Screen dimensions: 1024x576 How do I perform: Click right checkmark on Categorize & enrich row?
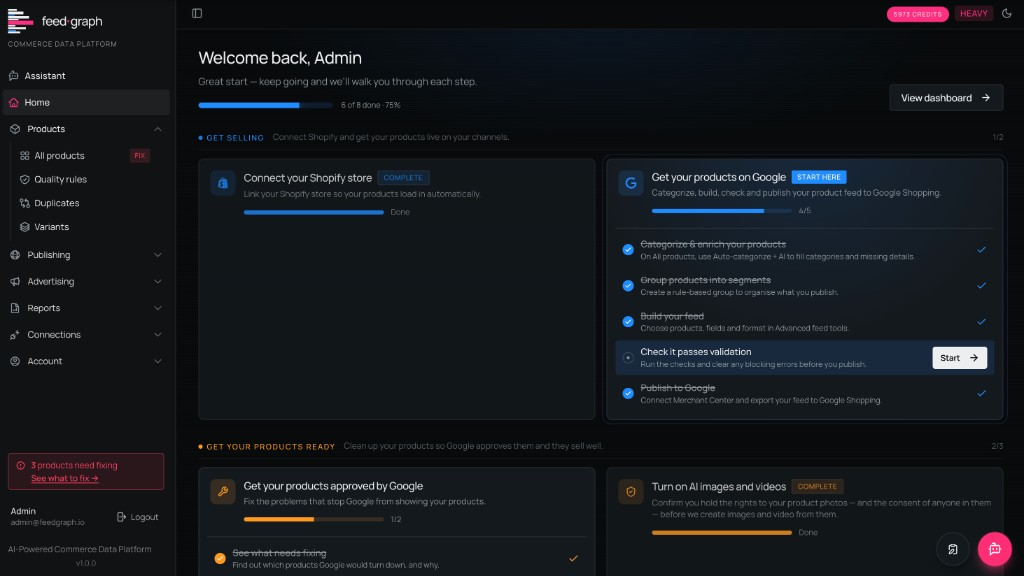pos(981,249)
